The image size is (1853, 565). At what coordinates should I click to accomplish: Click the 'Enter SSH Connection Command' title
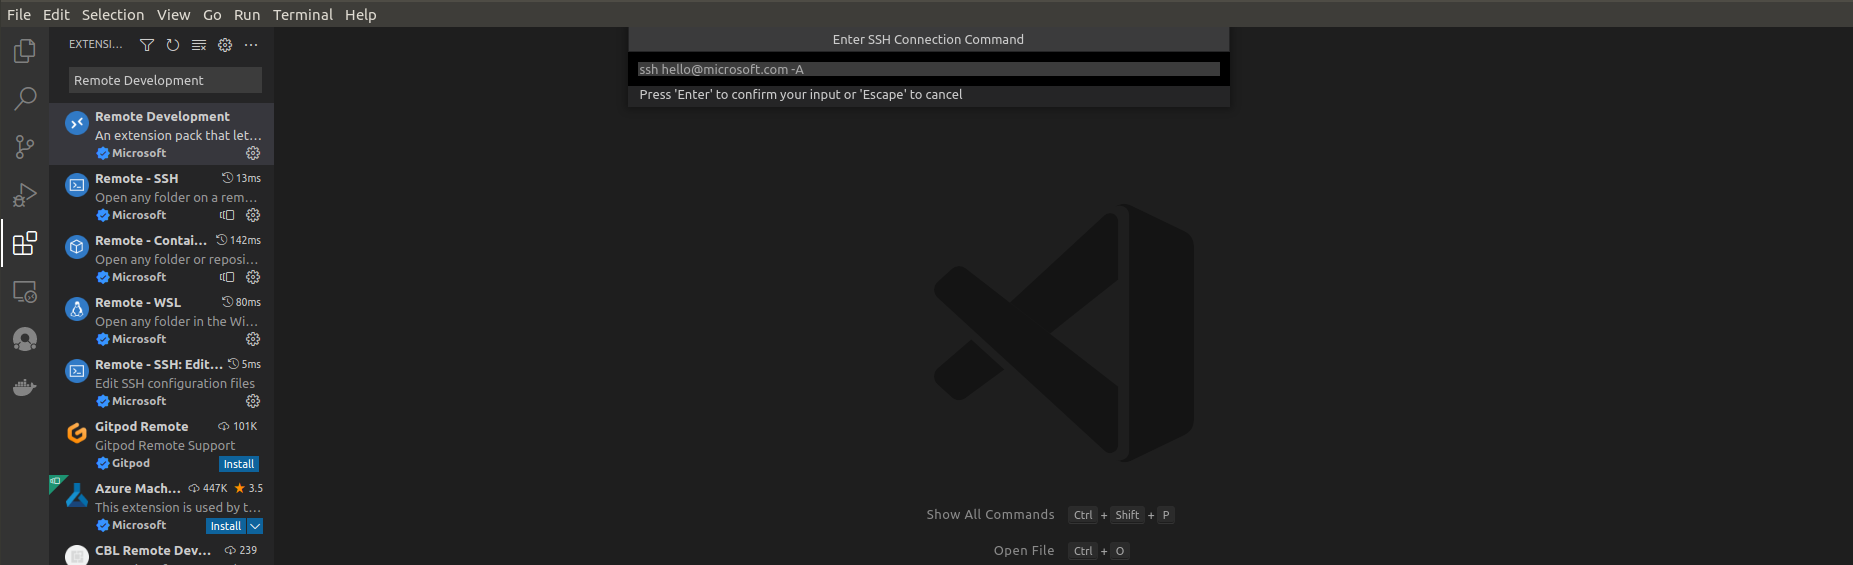click(928, 40)
